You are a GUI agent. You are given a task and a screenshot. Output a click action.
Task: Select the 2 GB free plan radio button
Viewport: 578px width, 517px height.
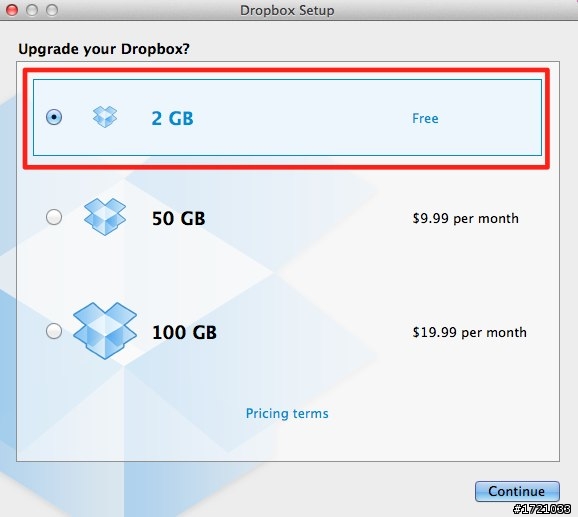54,117
